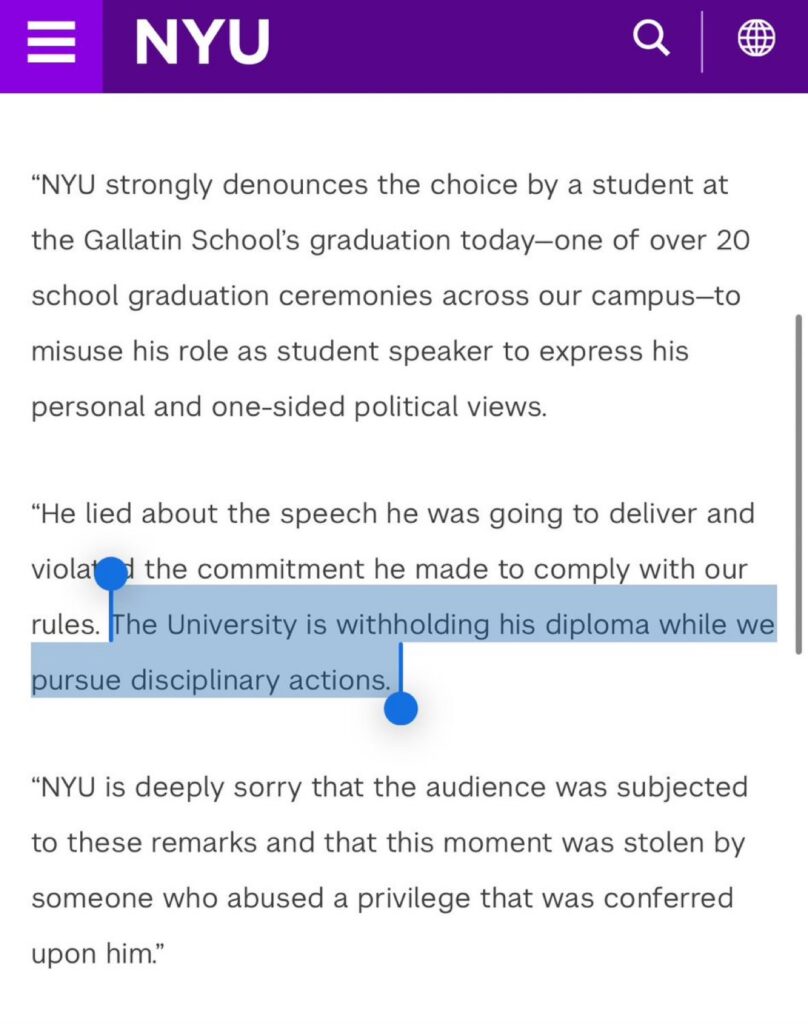Open site navigation via the three-line menu icon
This screenshot has height=1024, width=808.
(x=51, y=42)
